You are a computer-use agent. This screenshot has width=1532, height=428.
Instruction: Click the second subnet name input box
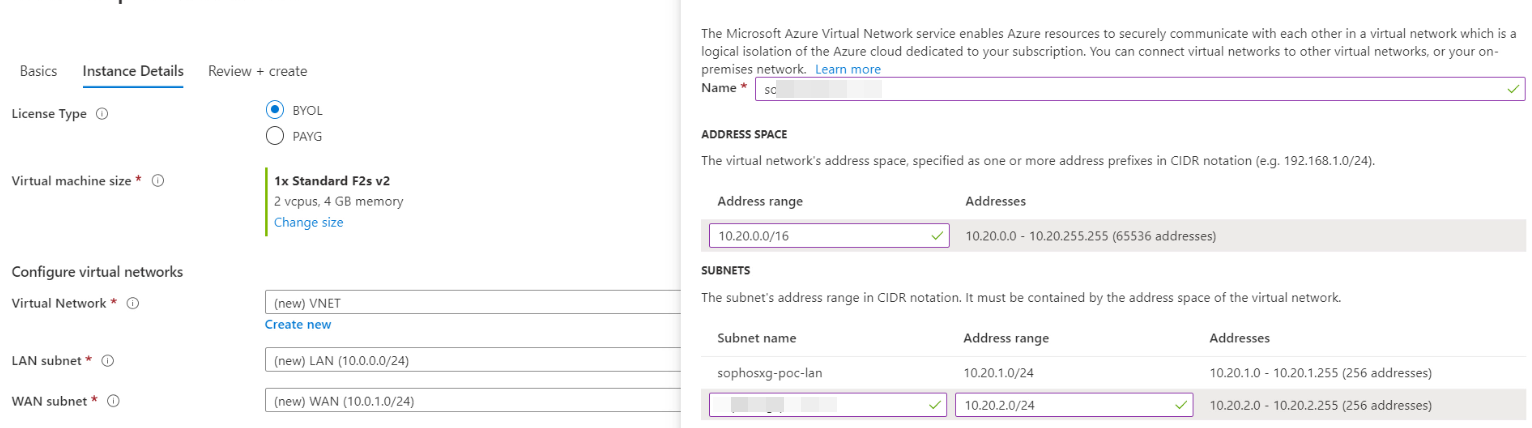pos(820,405)
